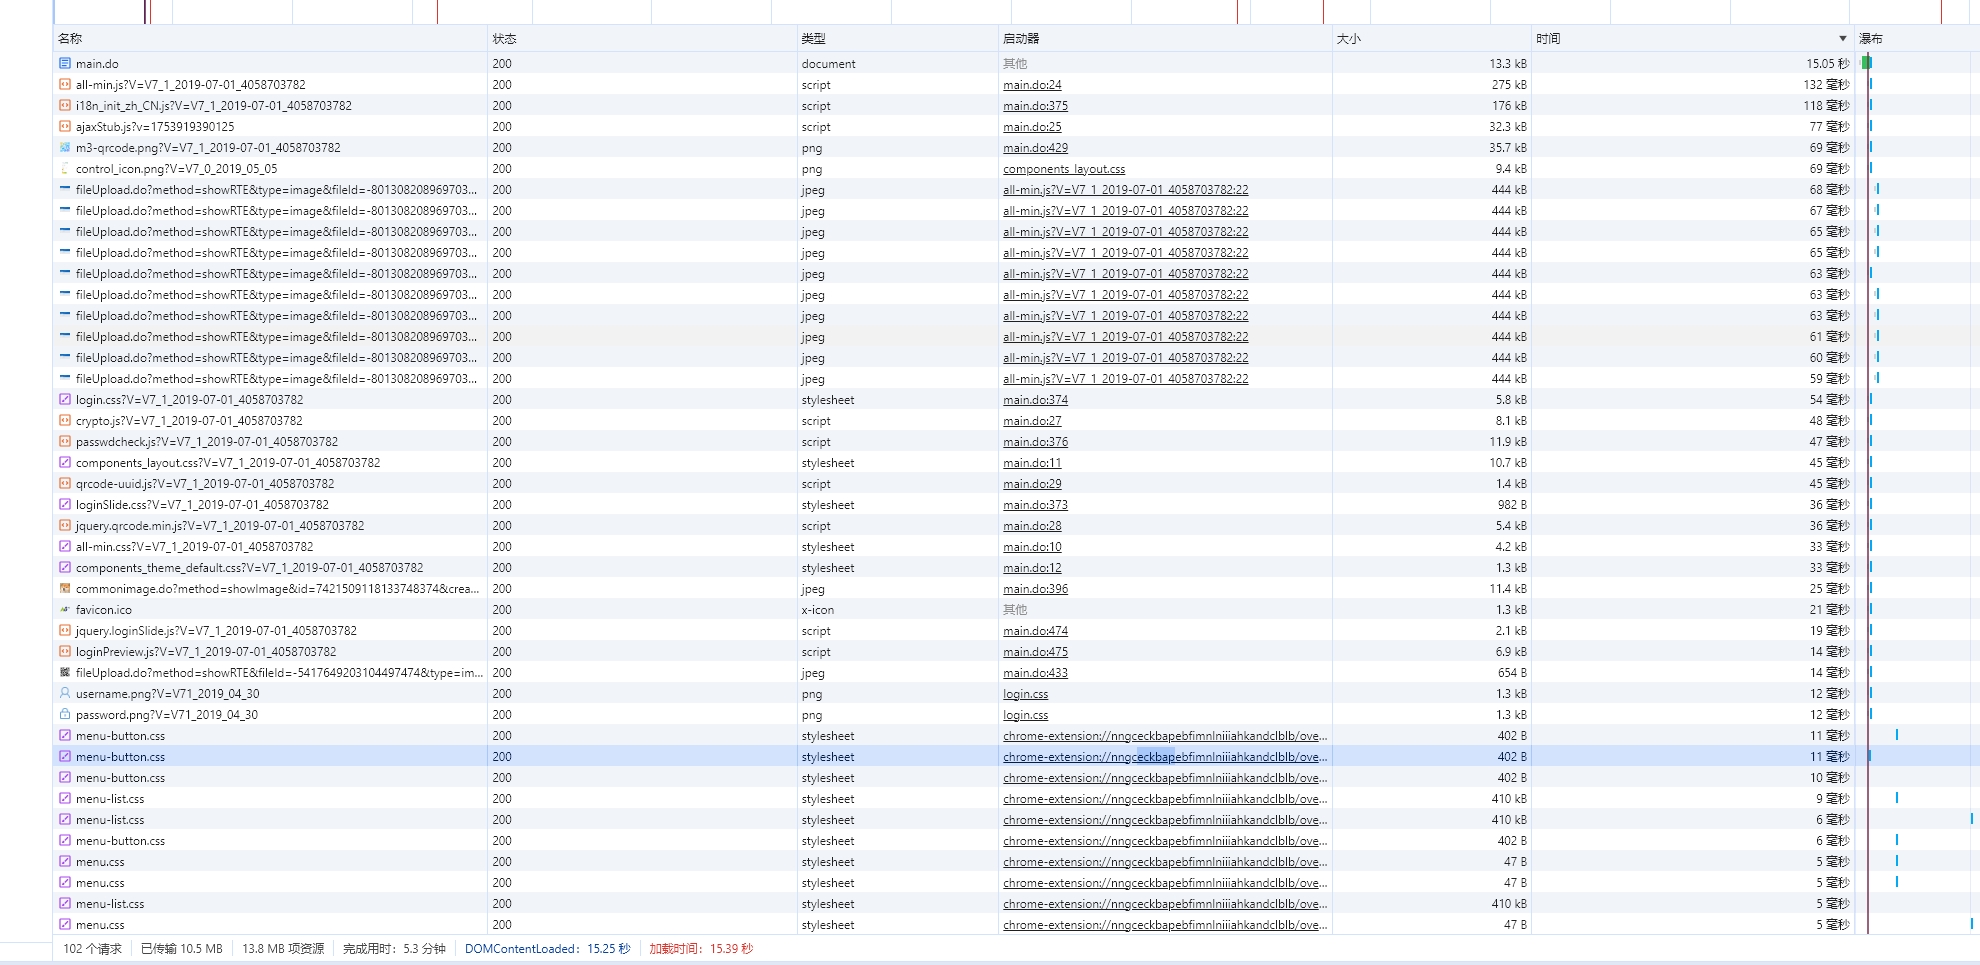Click the "275 kB" size value
This screenshot has height=965, width=1980.
pyautogui.click(x=1509, y=85)
